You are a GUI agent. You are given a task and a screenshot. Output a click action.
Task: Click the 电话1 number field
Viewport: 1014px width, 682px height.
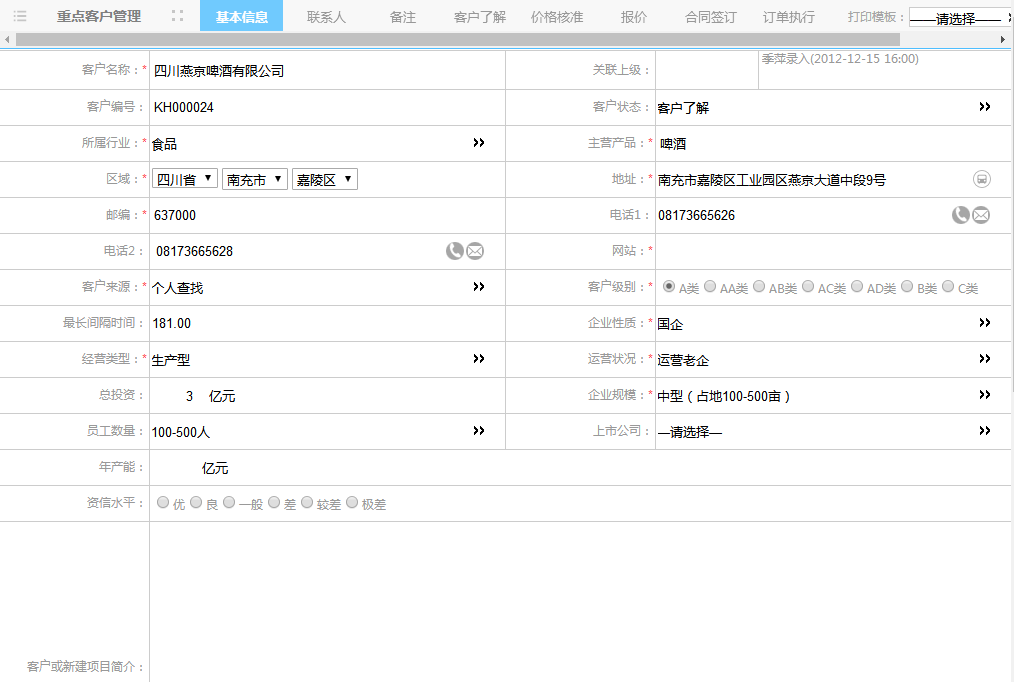[x=803, y=215]
